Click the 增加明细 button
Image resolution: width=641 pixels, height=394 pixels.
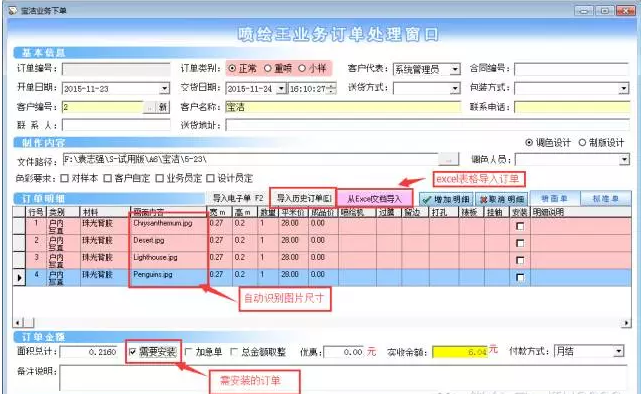[x=446, y=199]
